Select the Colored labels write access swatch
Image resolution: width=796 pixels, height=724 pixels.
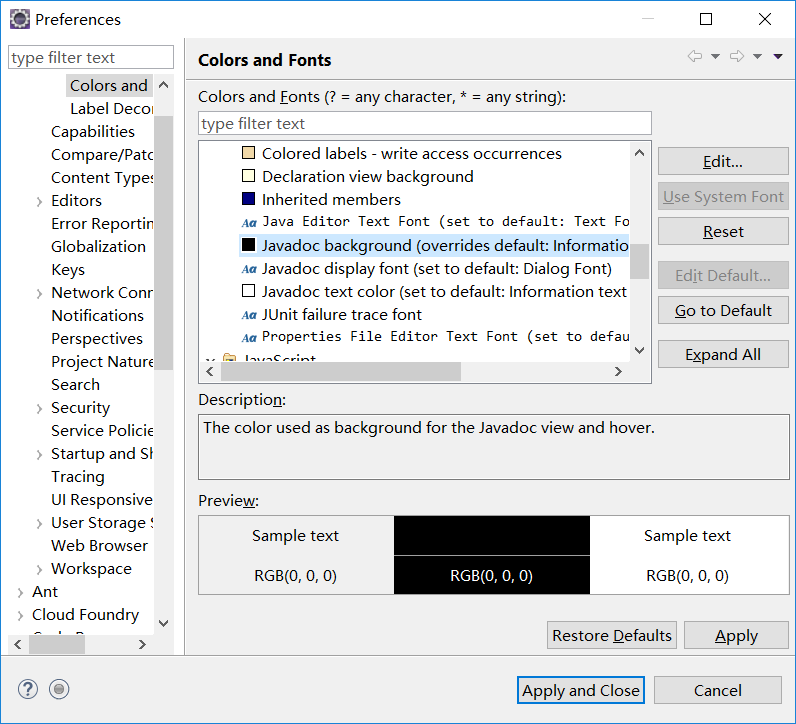click(248, 153)
